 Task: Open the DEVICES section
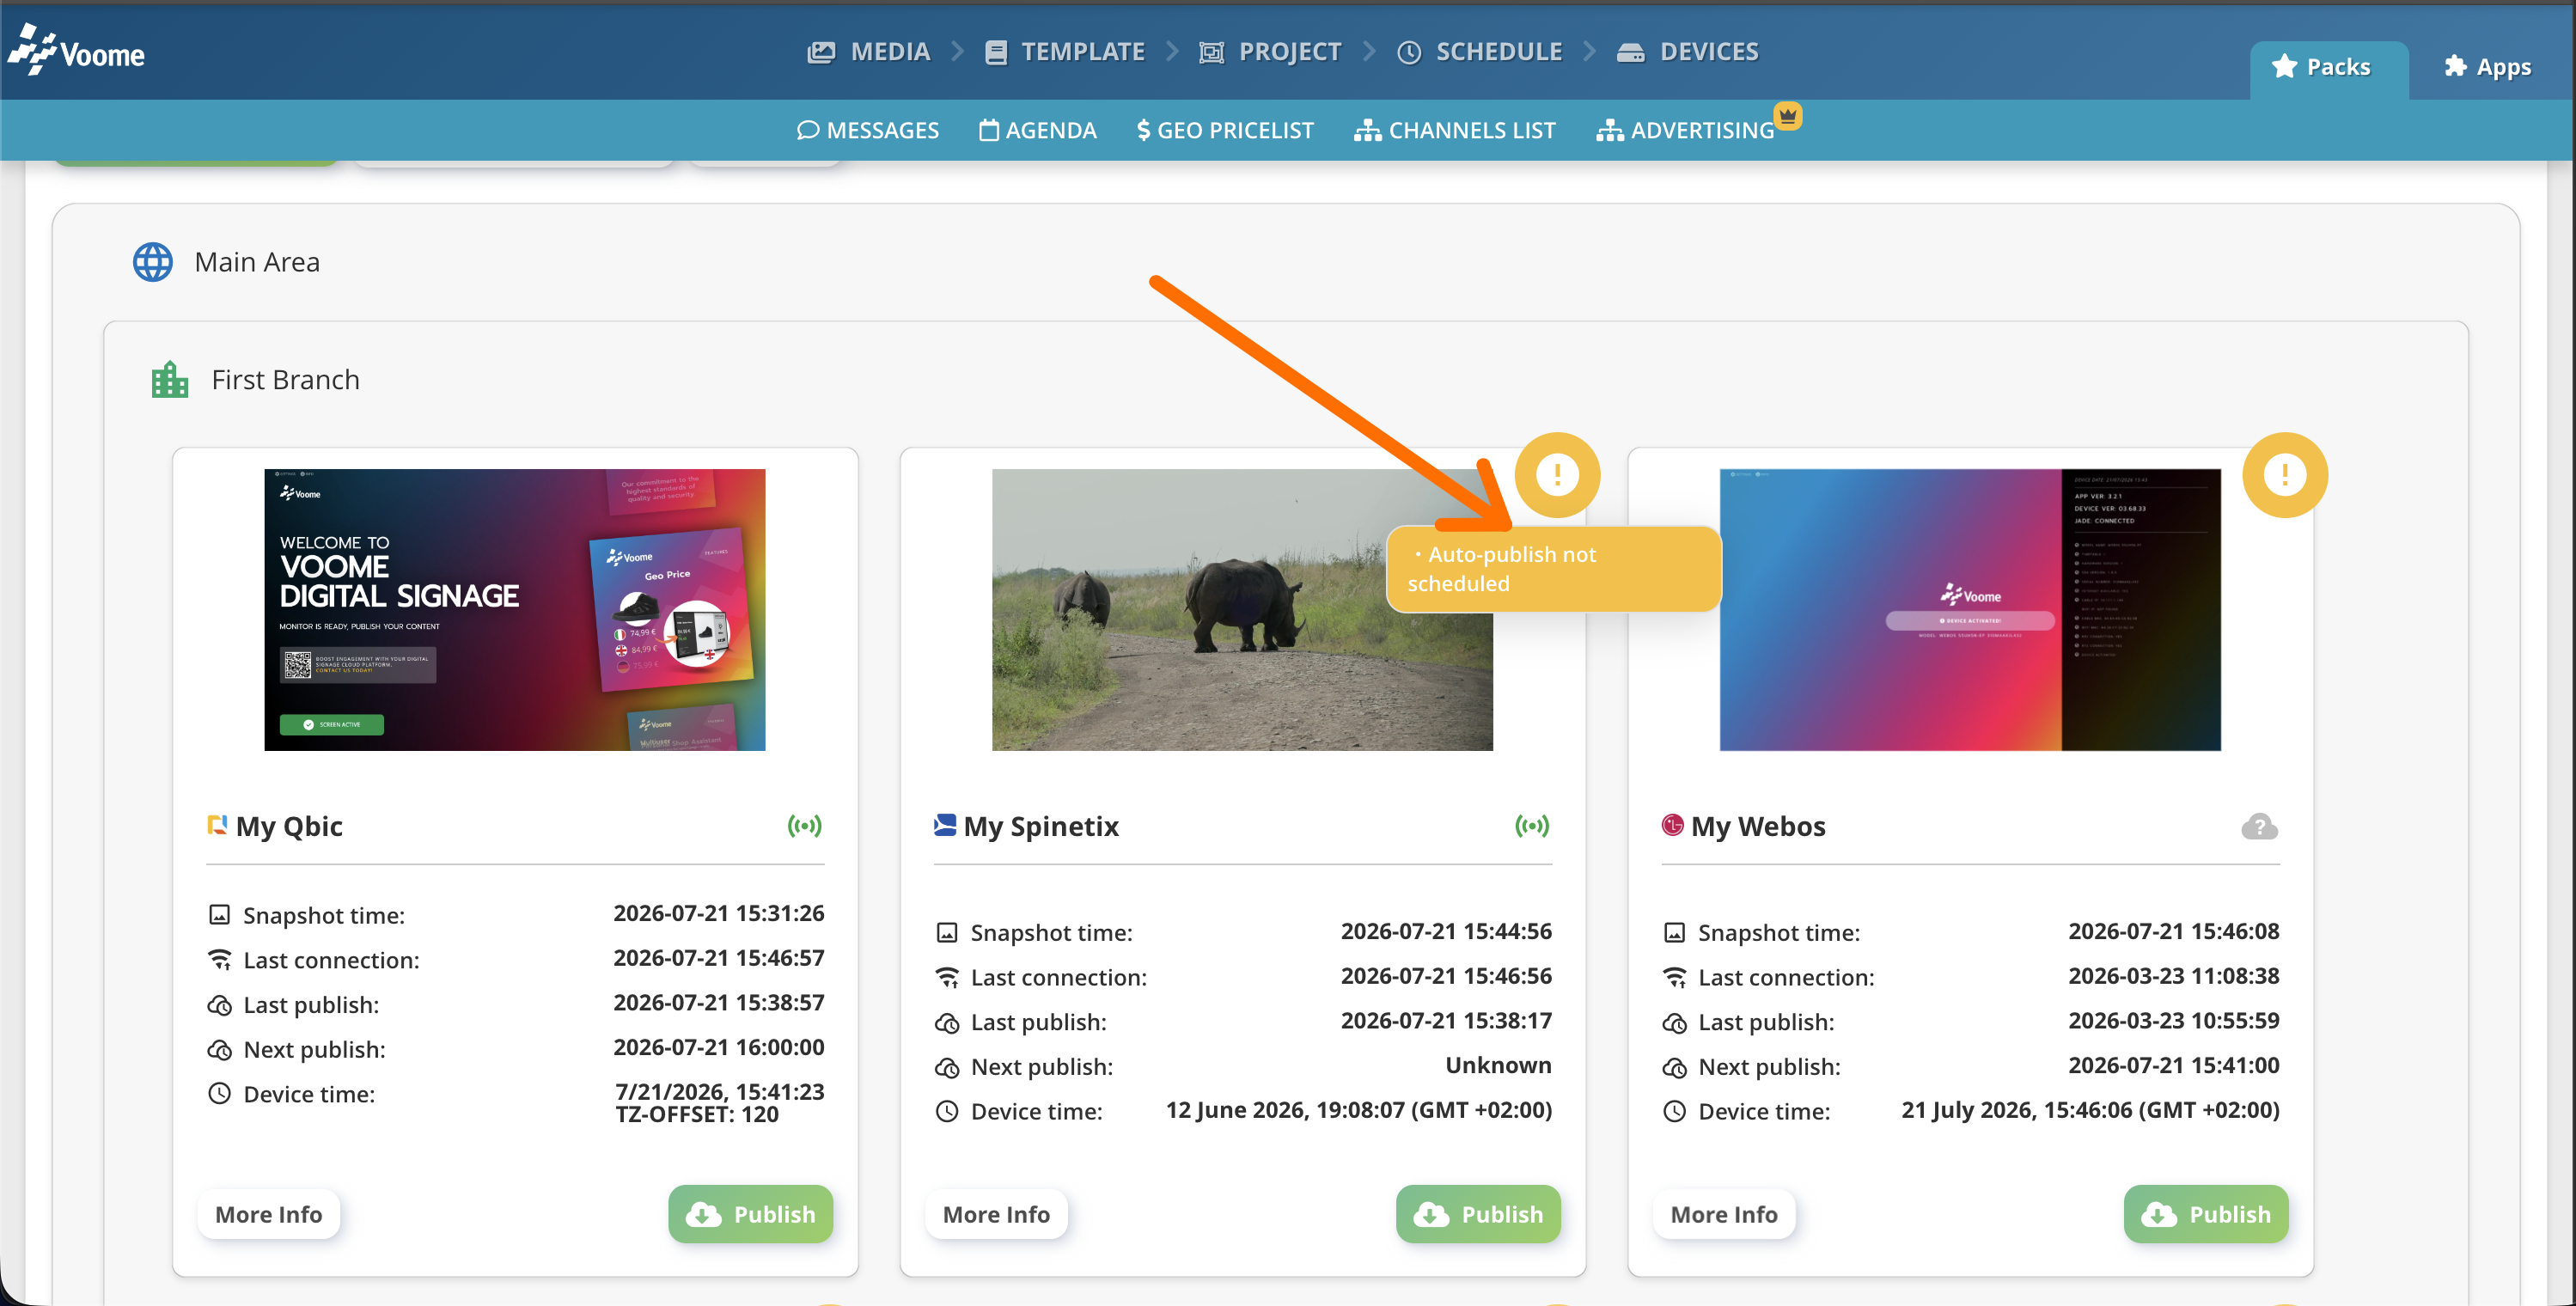1687,52
